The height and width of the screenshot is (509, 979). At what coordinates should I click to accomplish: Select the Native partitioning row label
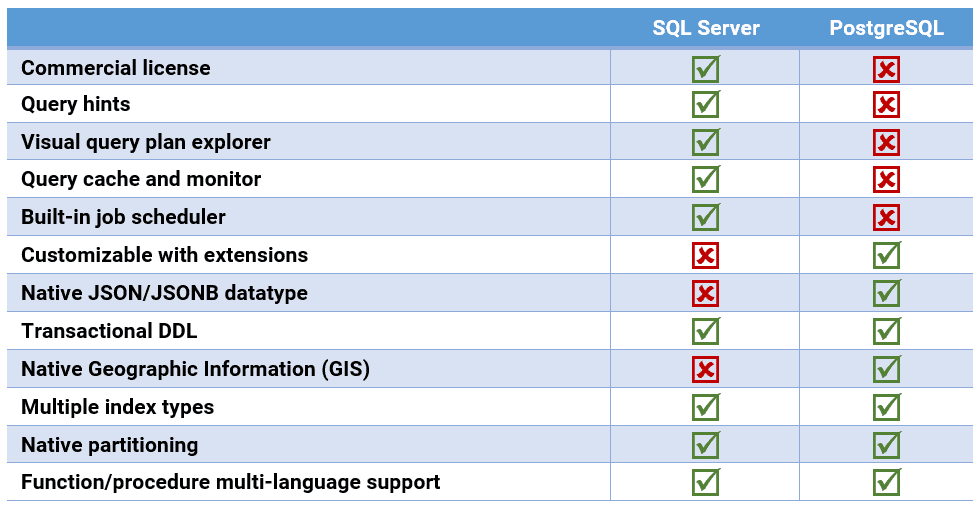[x=110, y=445]
